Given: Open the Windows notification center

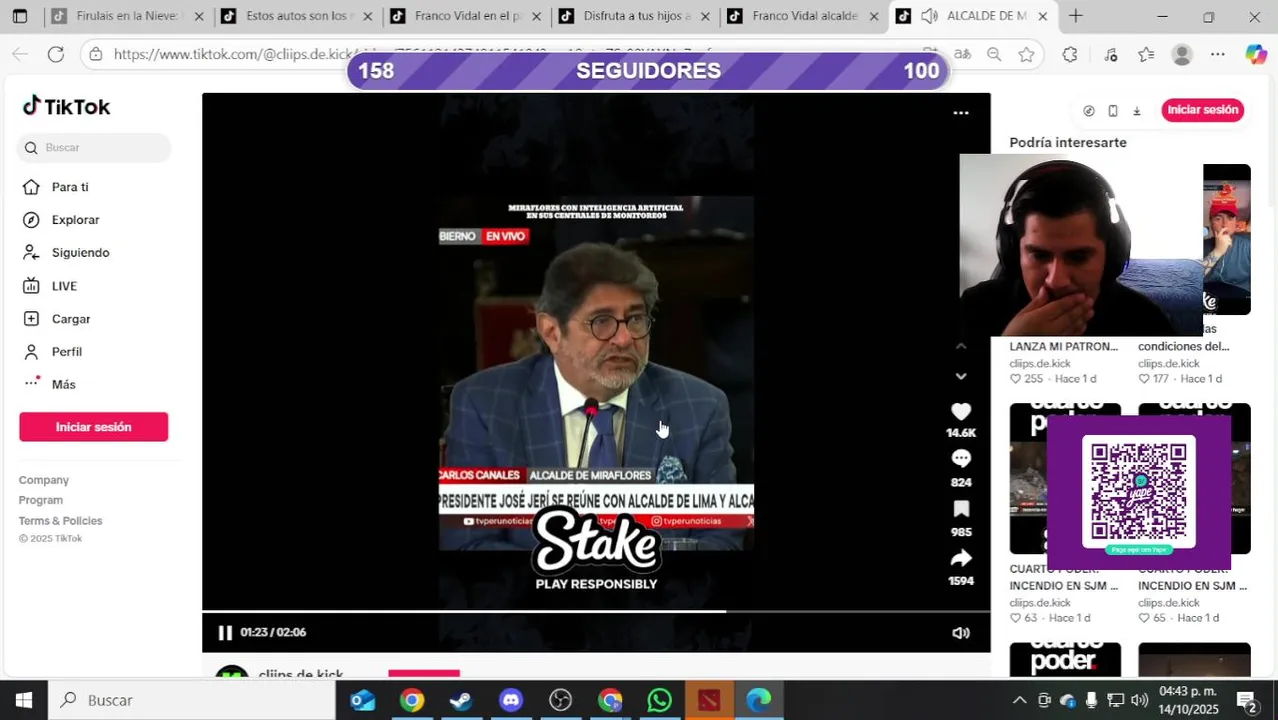Looking at the screenshot, I should point(1247,700).
